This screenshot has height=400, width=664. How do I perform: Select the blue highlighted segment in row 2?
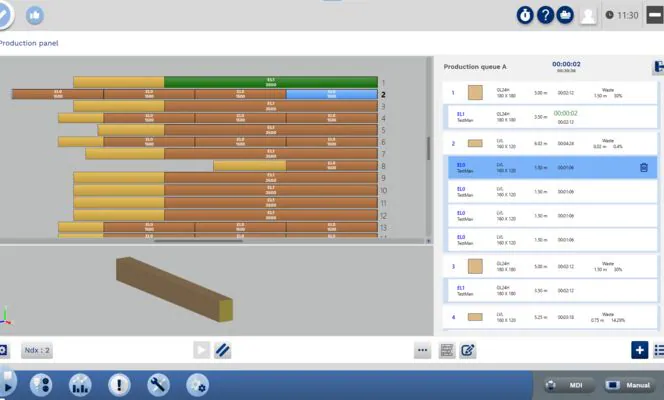[x=331, y=94]
